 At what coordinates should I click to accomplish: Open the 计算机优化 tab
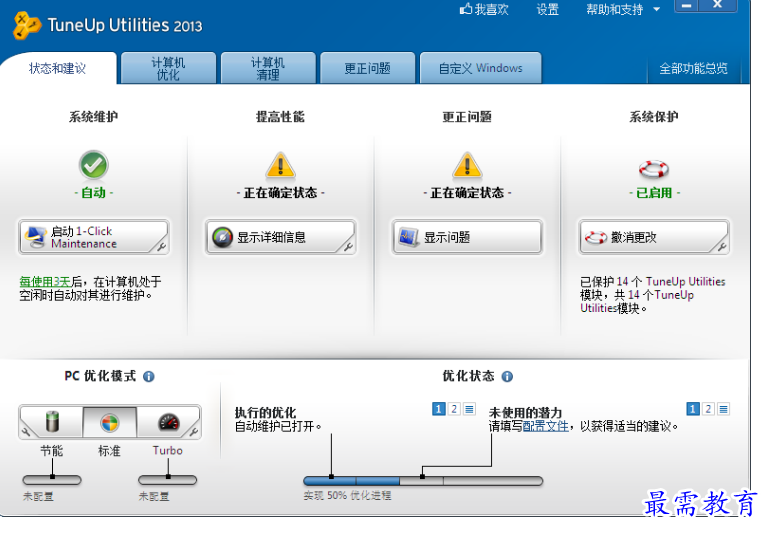pos(168,68)
